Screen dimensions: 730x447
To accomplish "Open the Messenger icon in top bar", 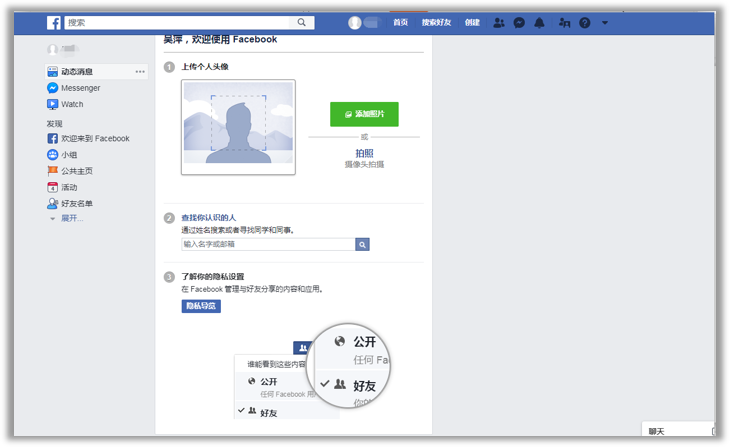I will coord(519,22).
